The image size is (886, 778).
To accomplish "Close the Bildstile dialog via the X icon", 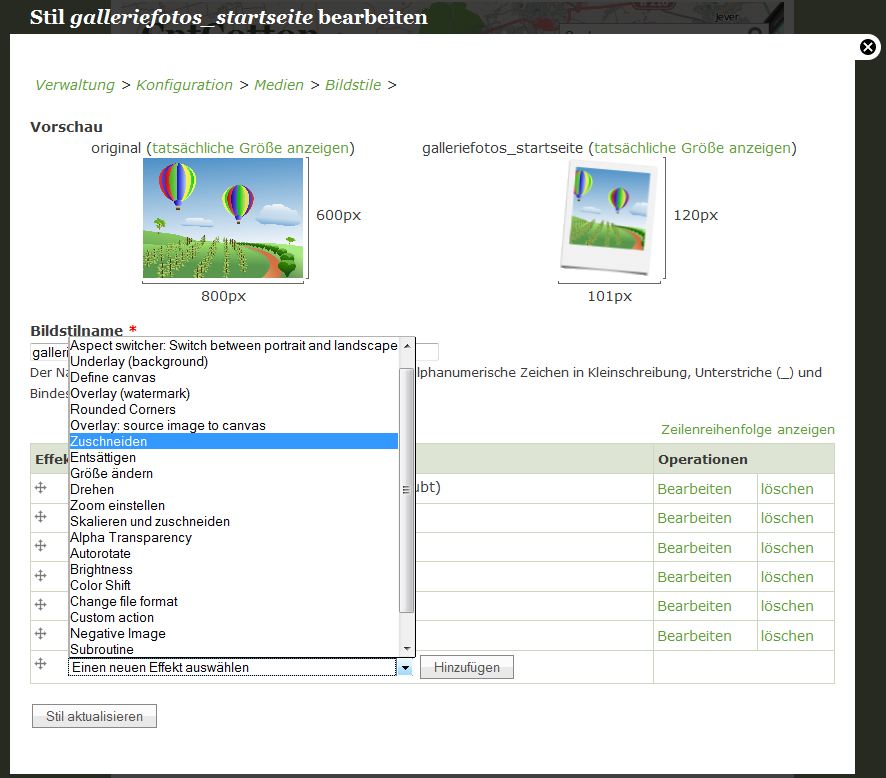I will pos(868,47).
